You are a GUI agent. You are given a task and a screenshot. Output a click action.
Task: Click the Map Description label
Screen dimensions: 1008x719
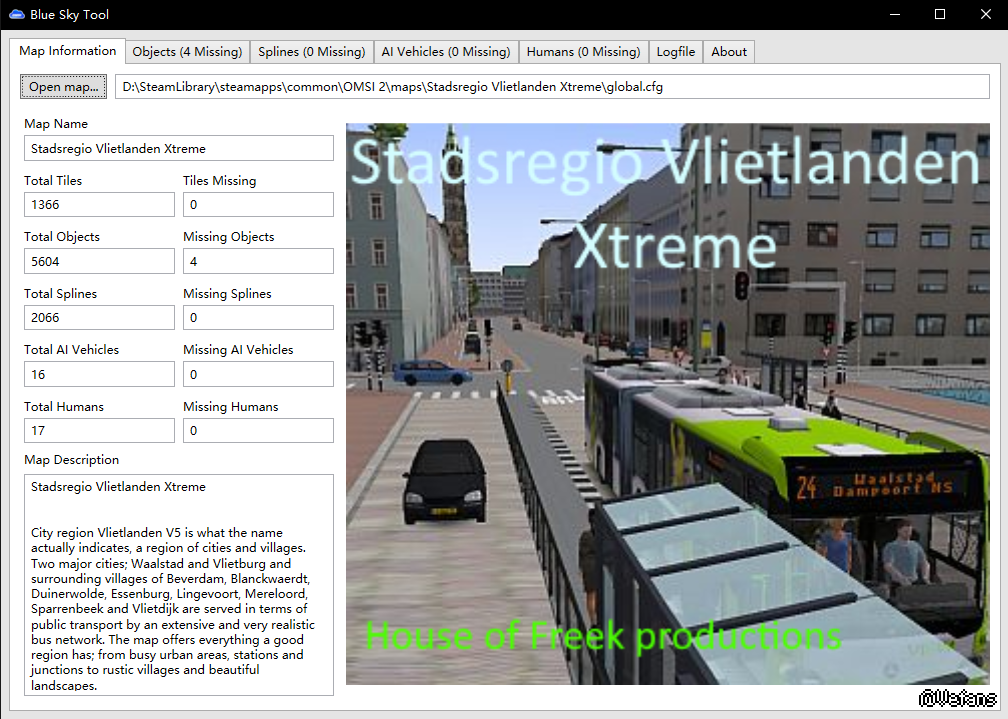click(71, 460)
